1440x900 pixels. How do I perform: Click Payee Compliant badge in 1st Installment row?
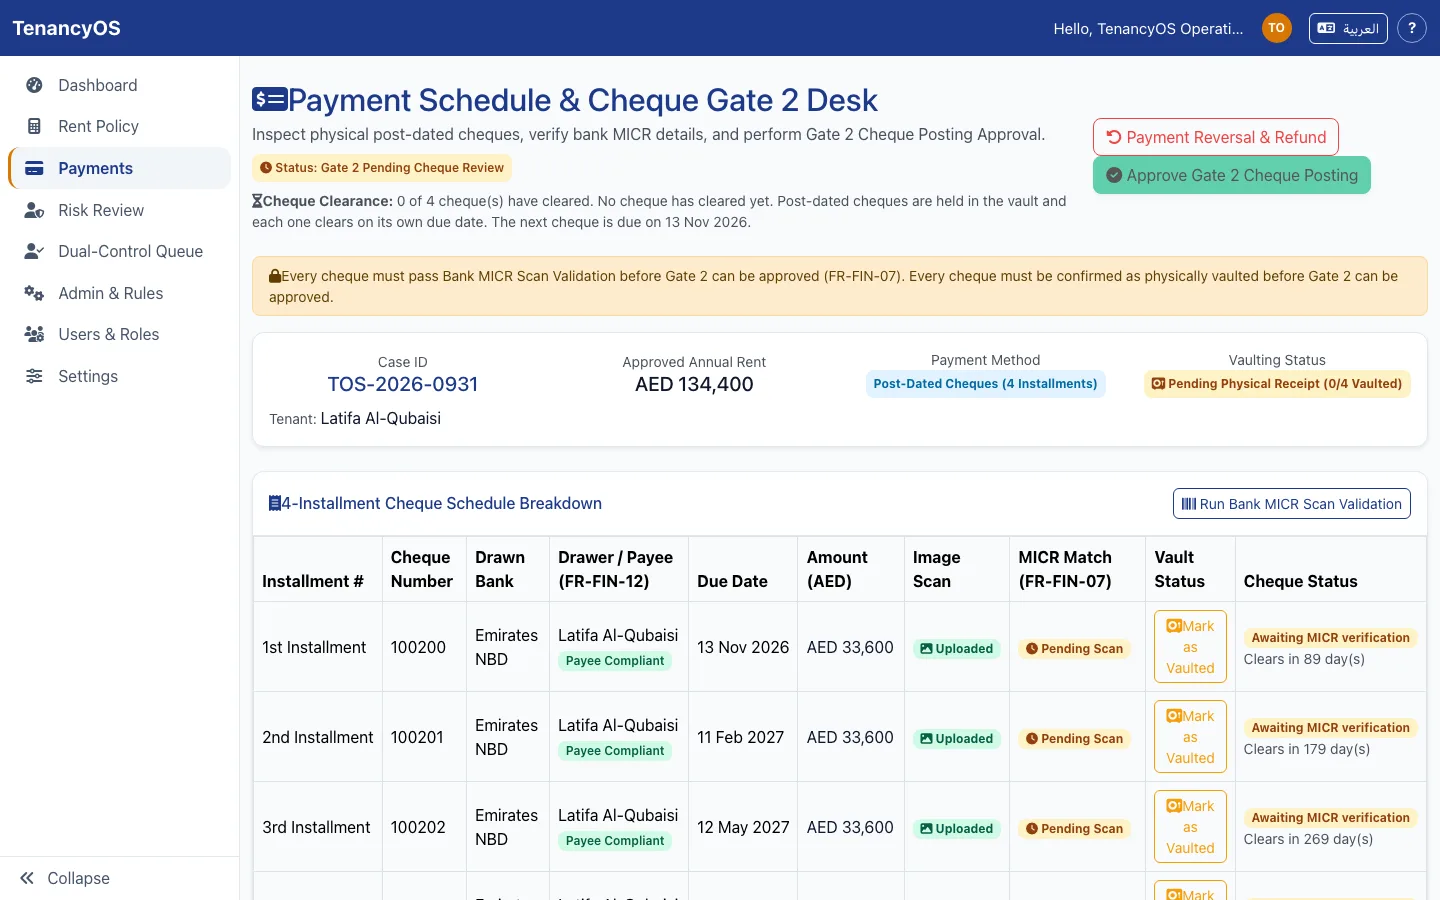615,661
